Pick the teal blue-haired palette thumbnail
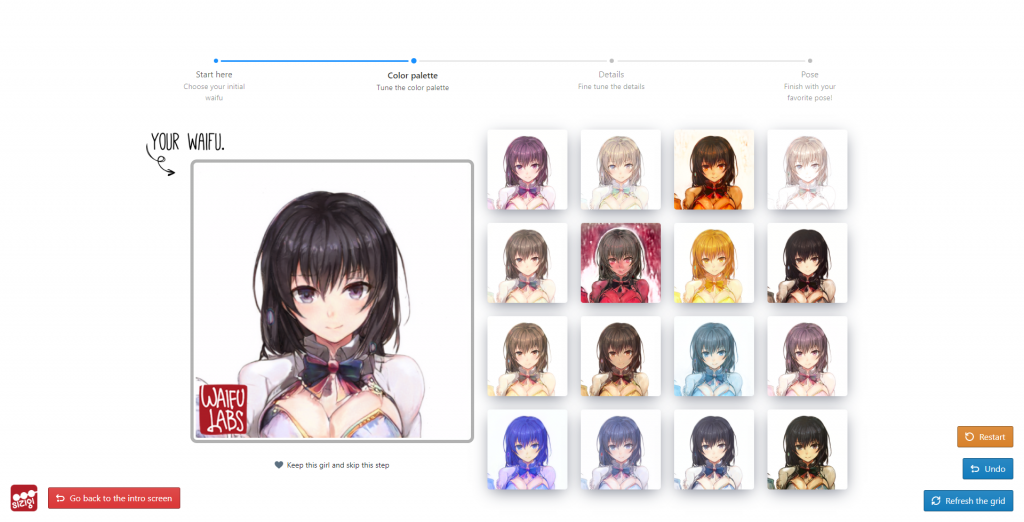Image resolution: width=1024 pixels, height=522 pixels. (x=714, y=356)
